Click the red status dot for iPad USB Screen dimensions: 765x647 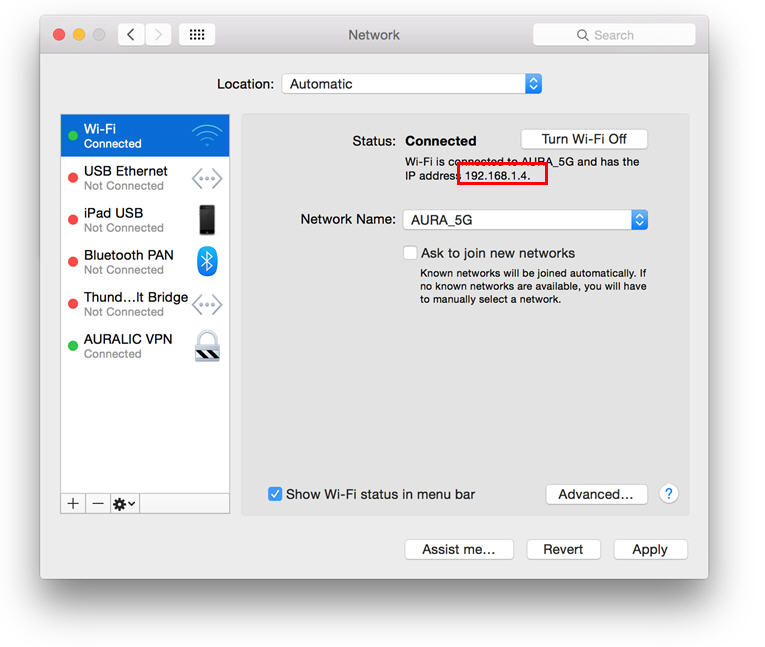(x=73, y=220)
